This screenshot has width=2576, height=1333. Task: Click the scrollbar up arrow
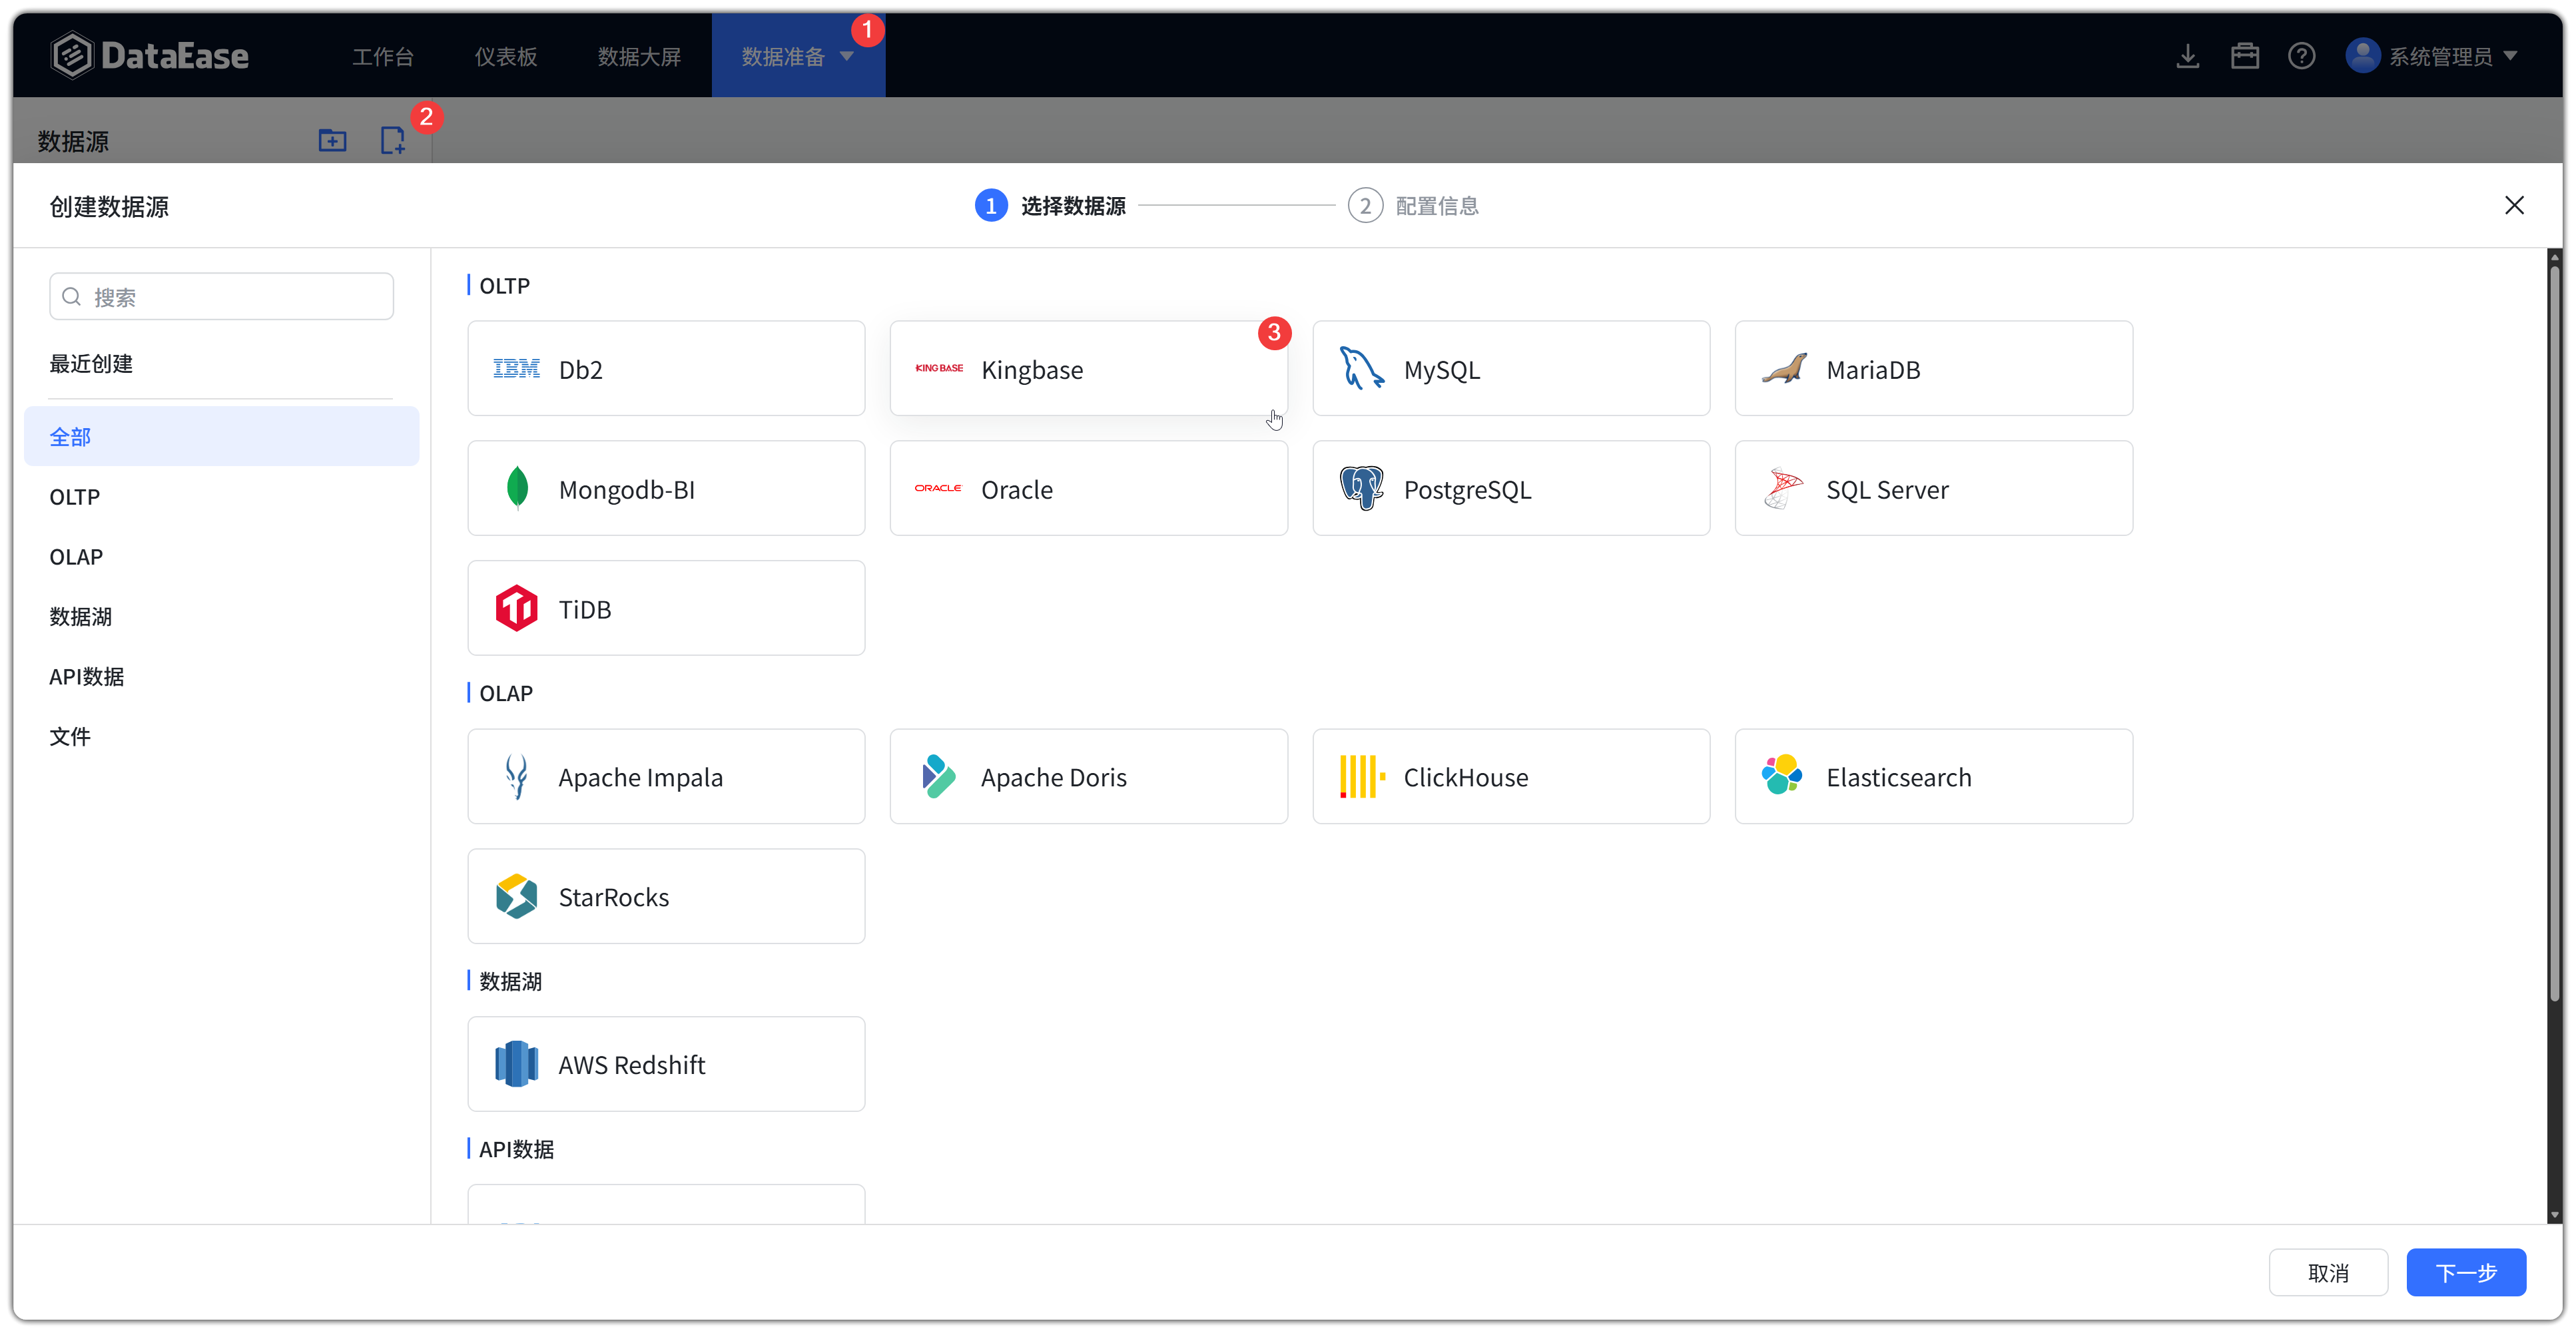coord(2554,257)
